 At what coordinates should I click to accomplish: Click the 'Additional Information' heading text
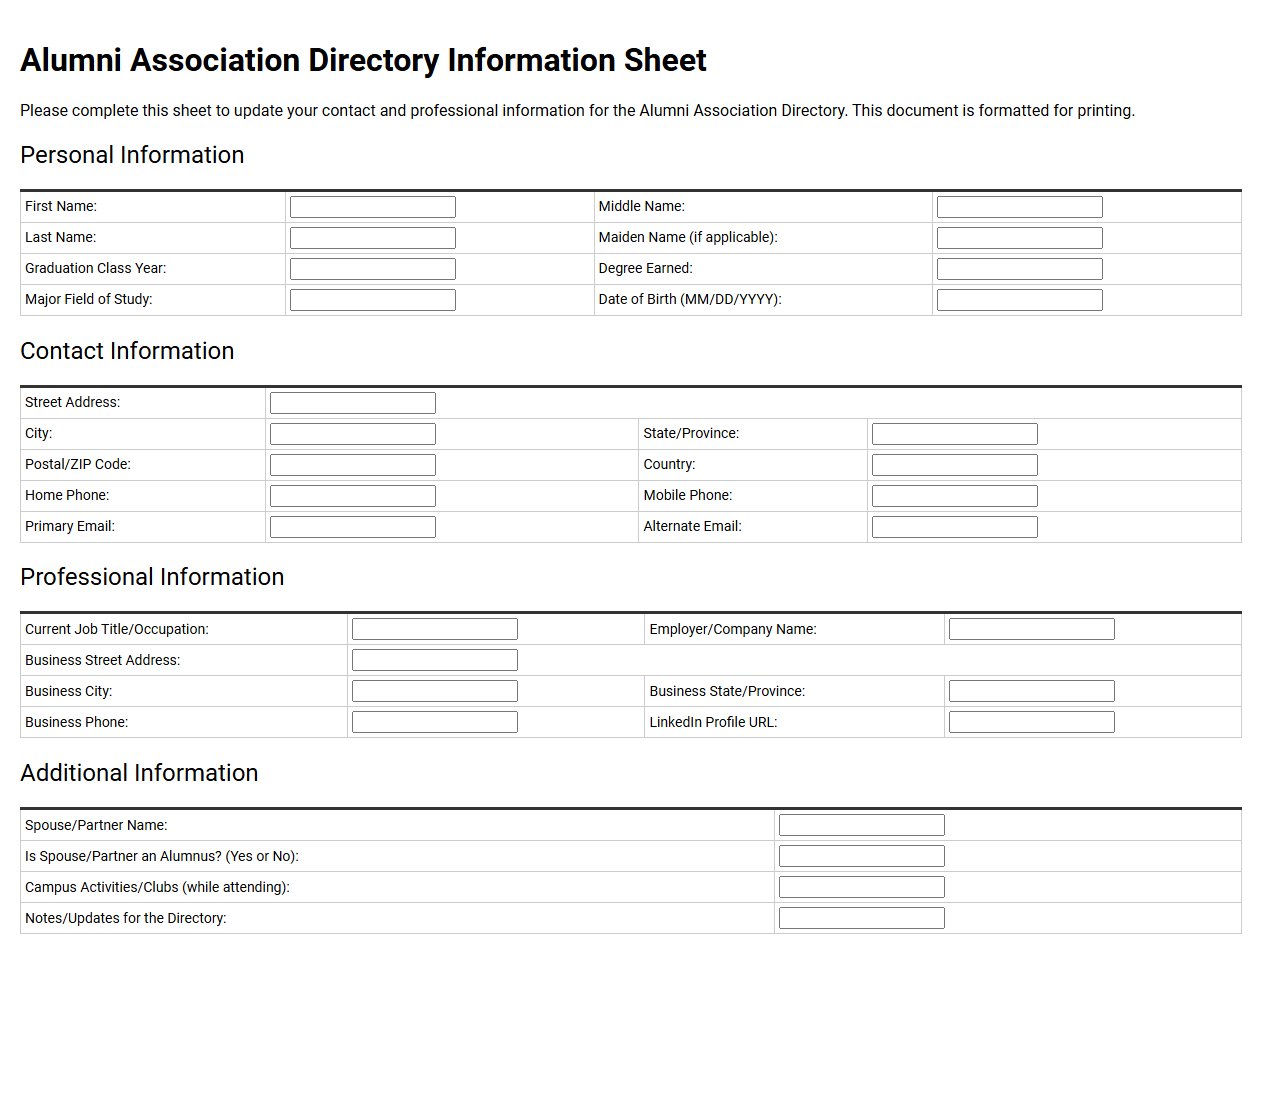pos(139,773)
